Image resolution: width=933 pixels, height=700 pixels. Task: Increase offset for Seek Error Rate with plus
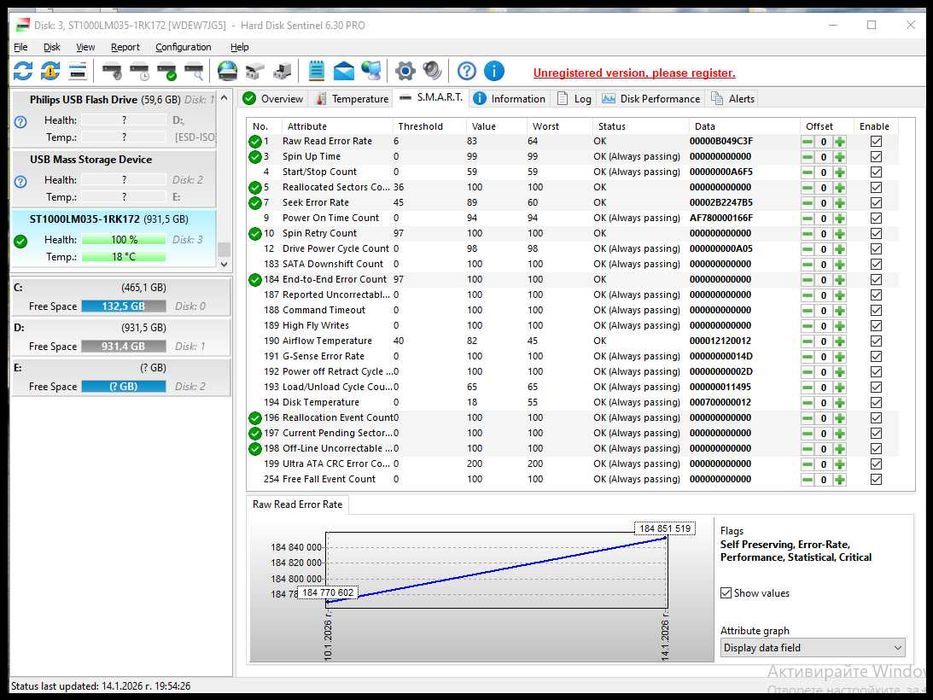[x=840, y=203]
